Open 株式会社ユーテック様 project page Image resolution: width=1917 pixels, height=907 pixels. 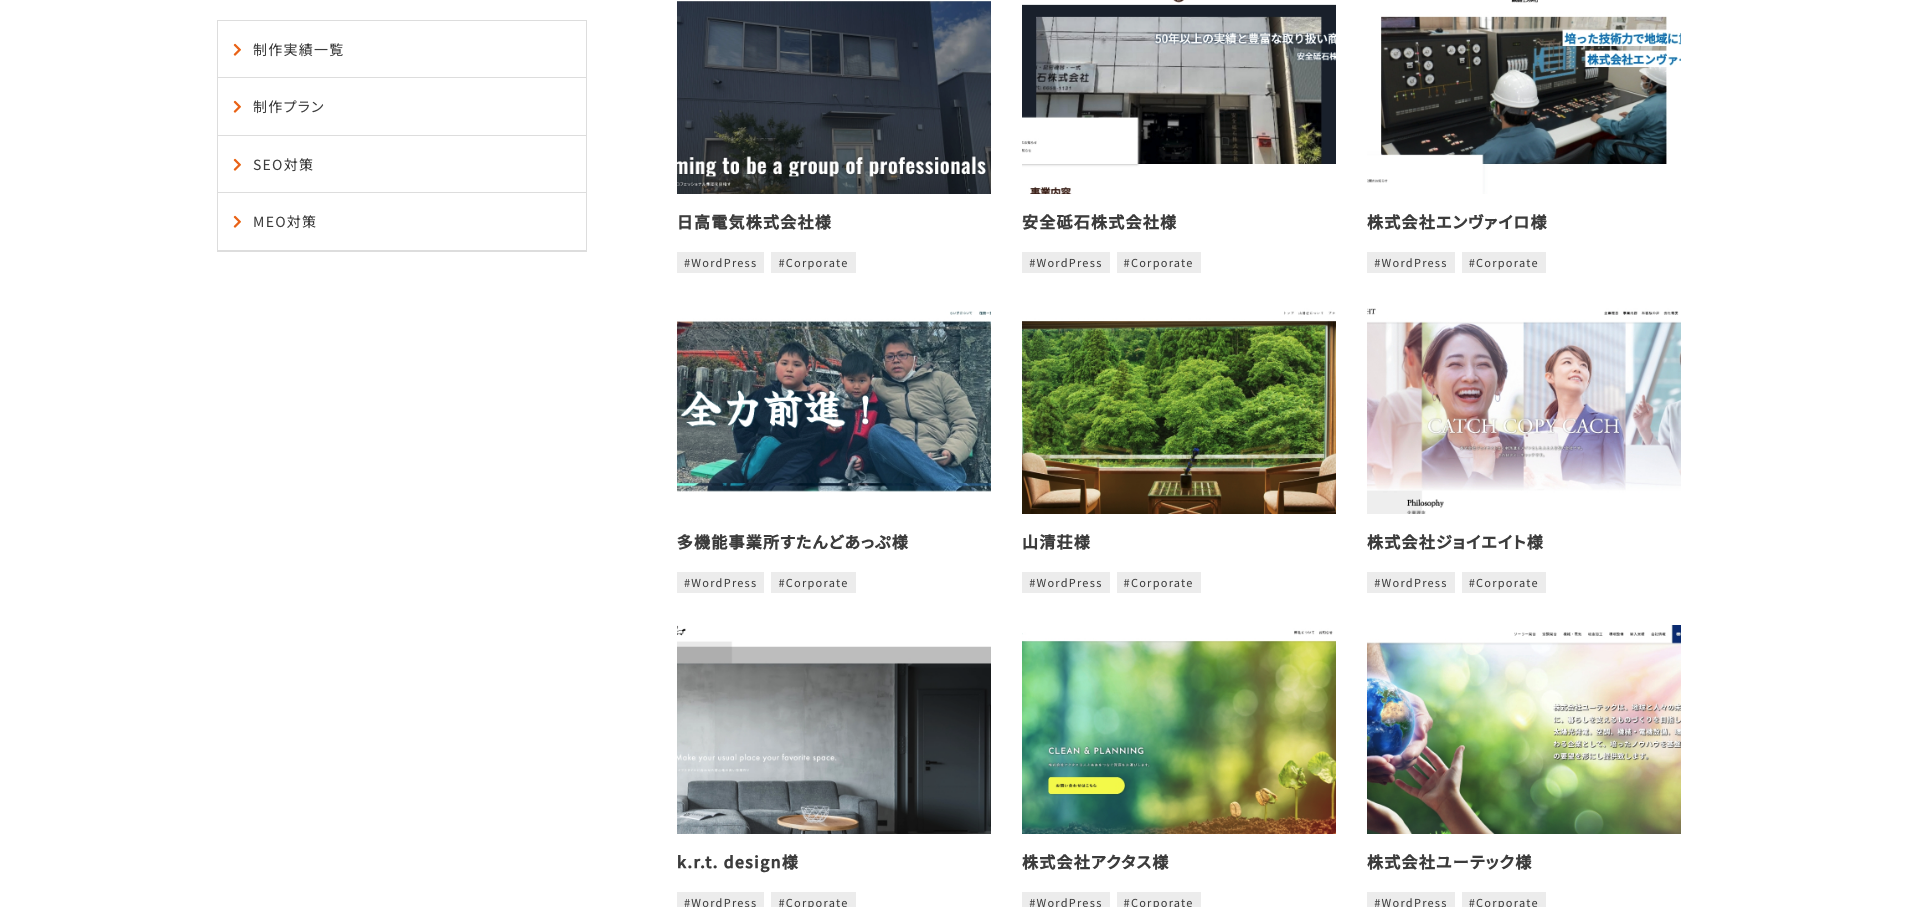point(1451,860)
